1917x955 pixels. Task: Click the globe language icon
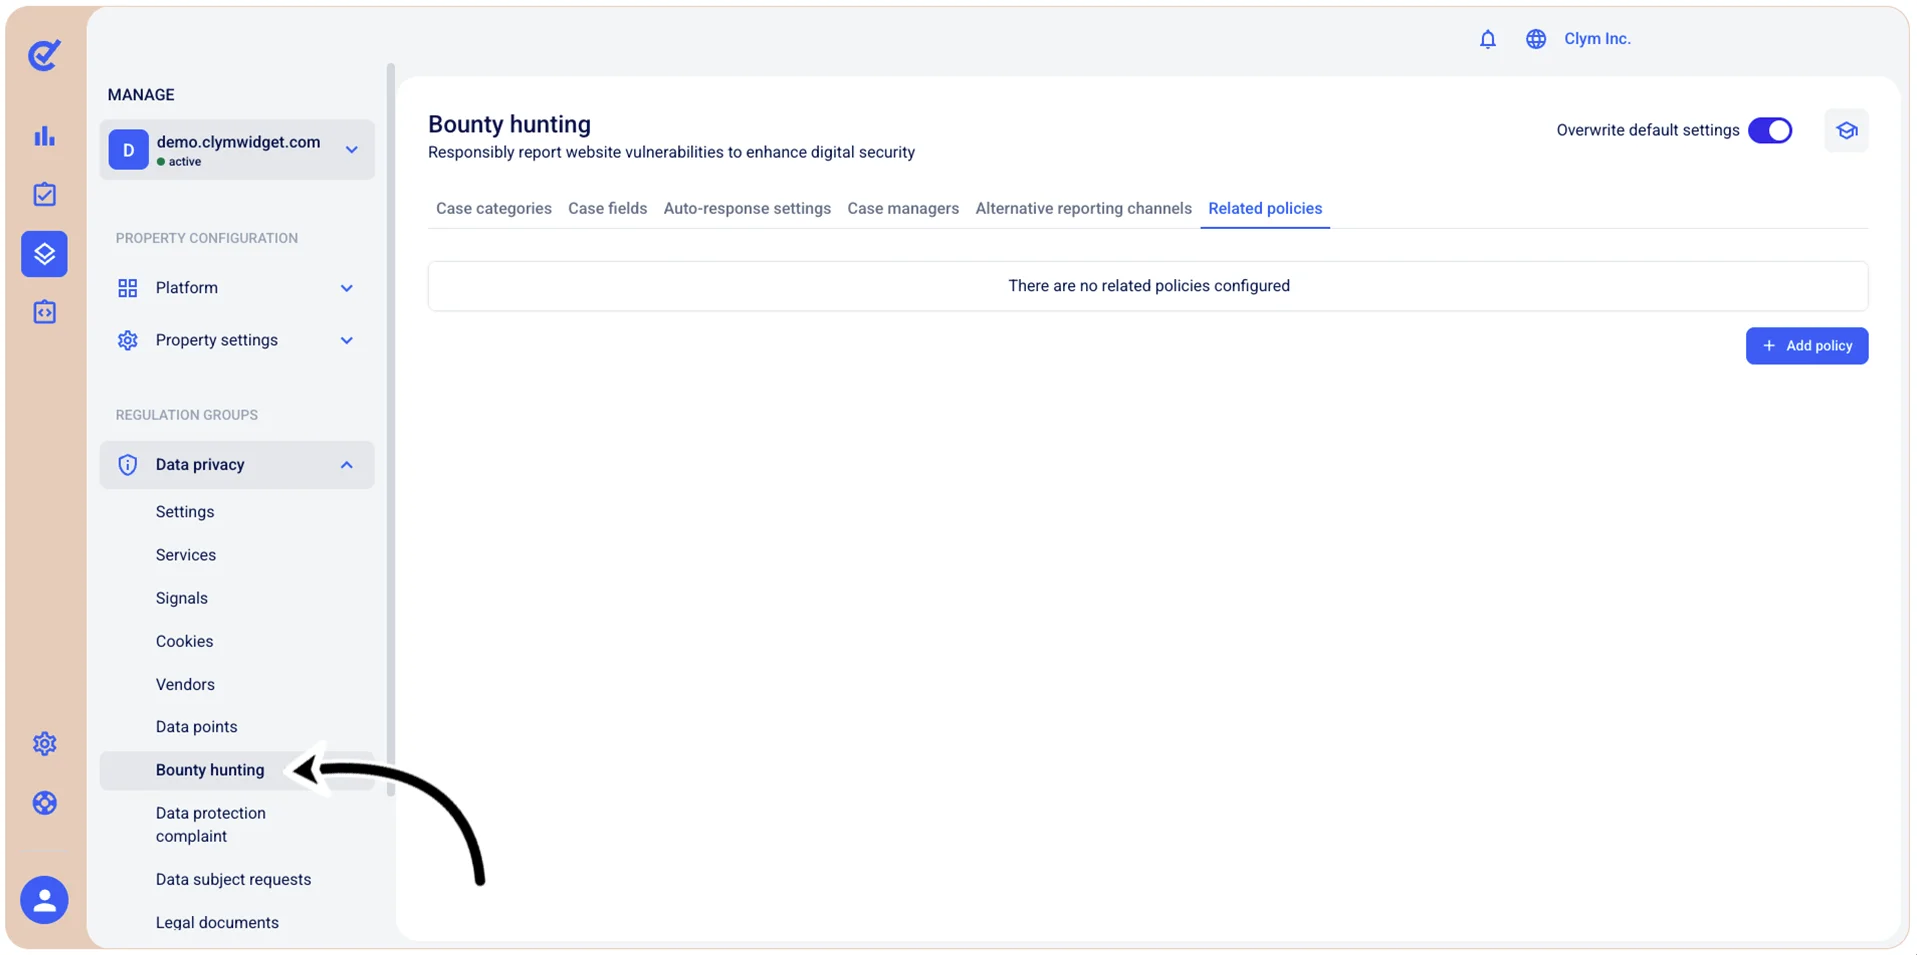point(1536,39)
